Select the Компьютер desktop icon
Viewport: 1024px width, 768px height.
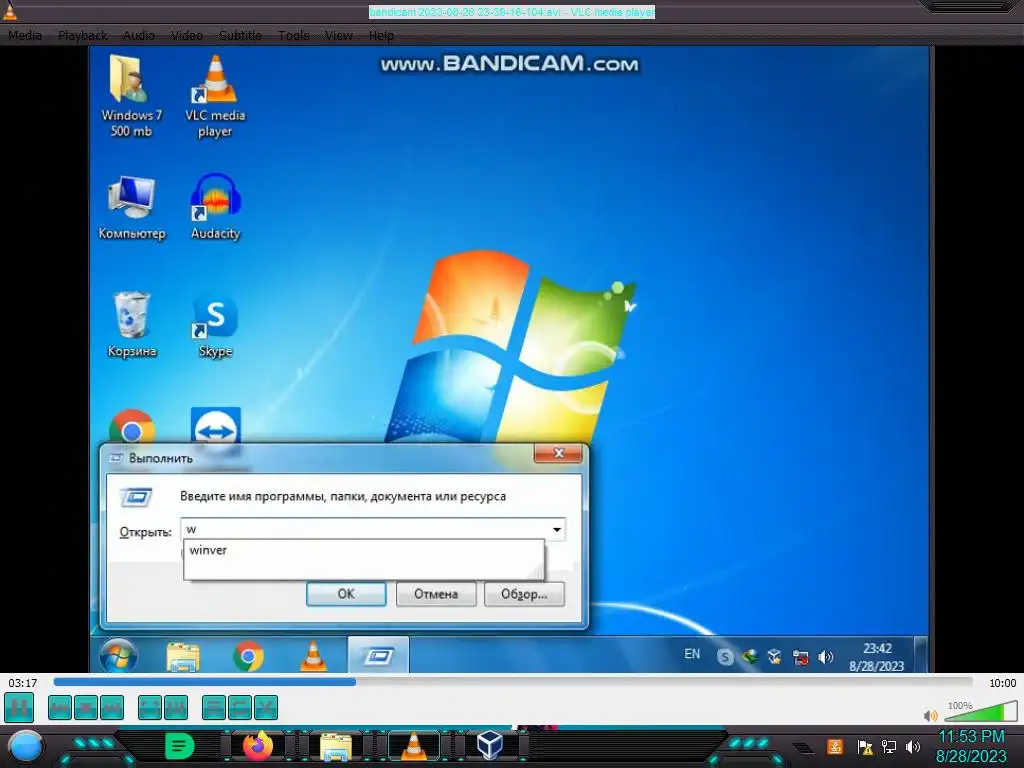131,208
